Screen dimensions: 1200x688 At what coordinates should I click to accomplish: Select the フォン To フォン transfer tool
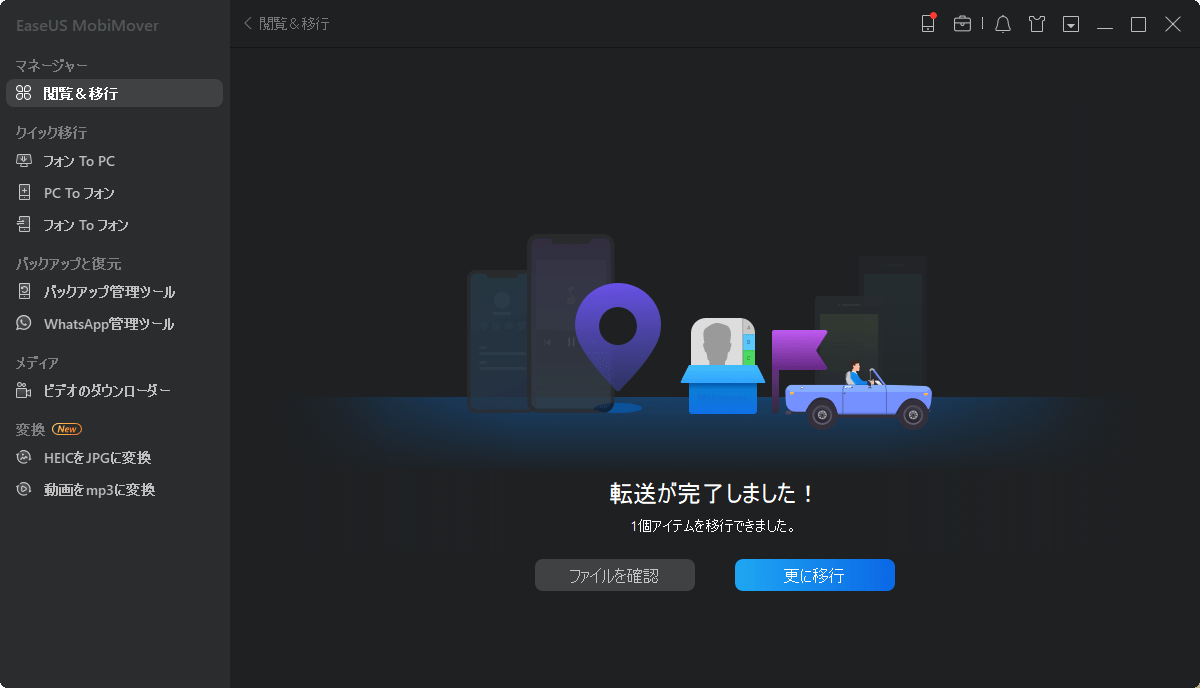tap(78, 224)
